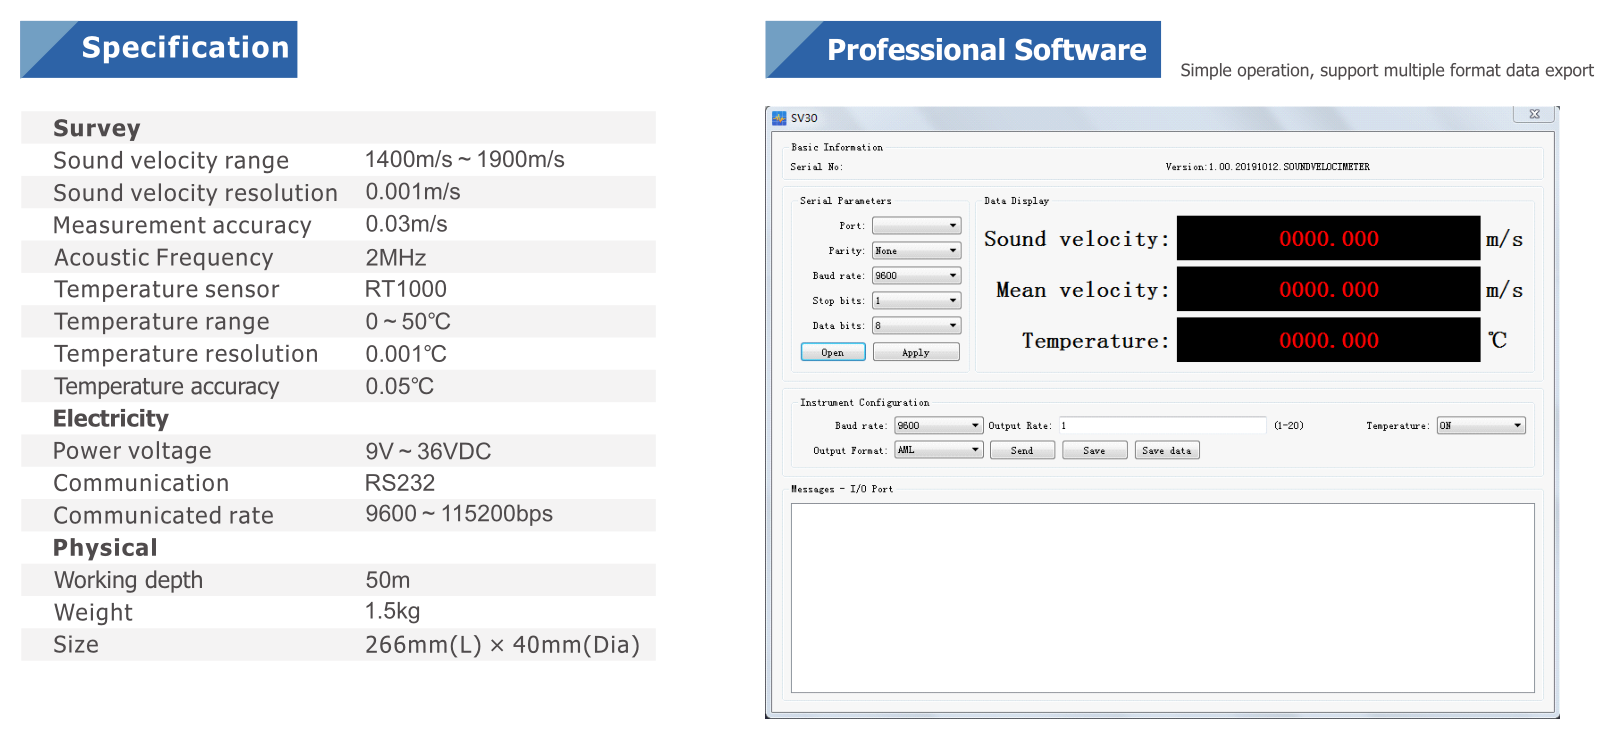Click the SV30 app icon in title bar
The height and width of the screenshot is (746, 1606).
tap(779, 118)
